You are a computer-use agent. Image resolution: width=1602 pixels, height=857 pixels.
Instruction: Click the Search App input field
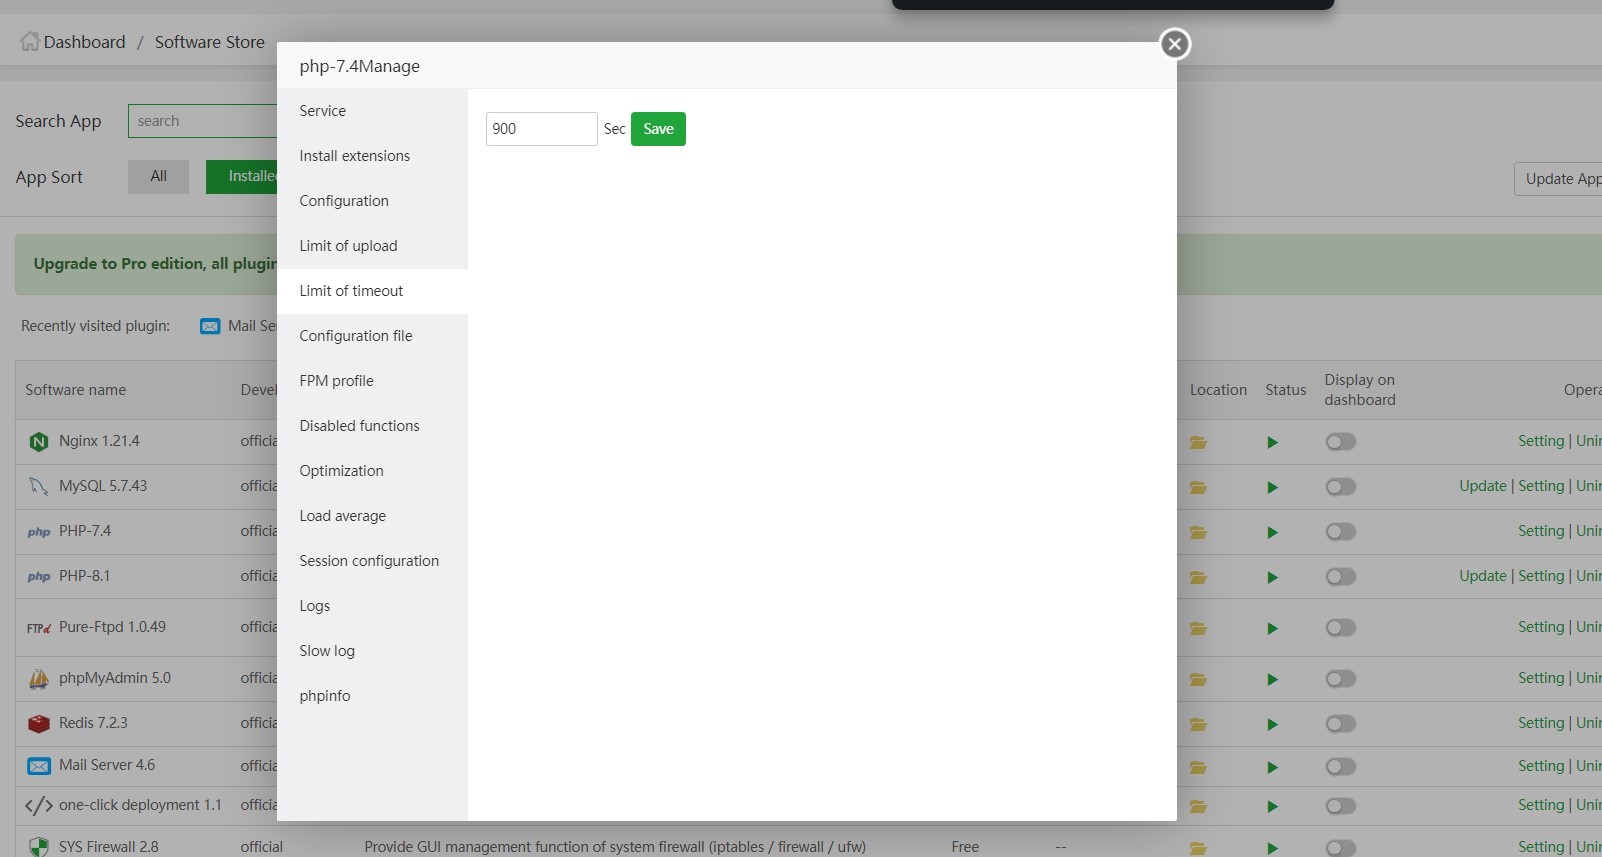[203, 121]
